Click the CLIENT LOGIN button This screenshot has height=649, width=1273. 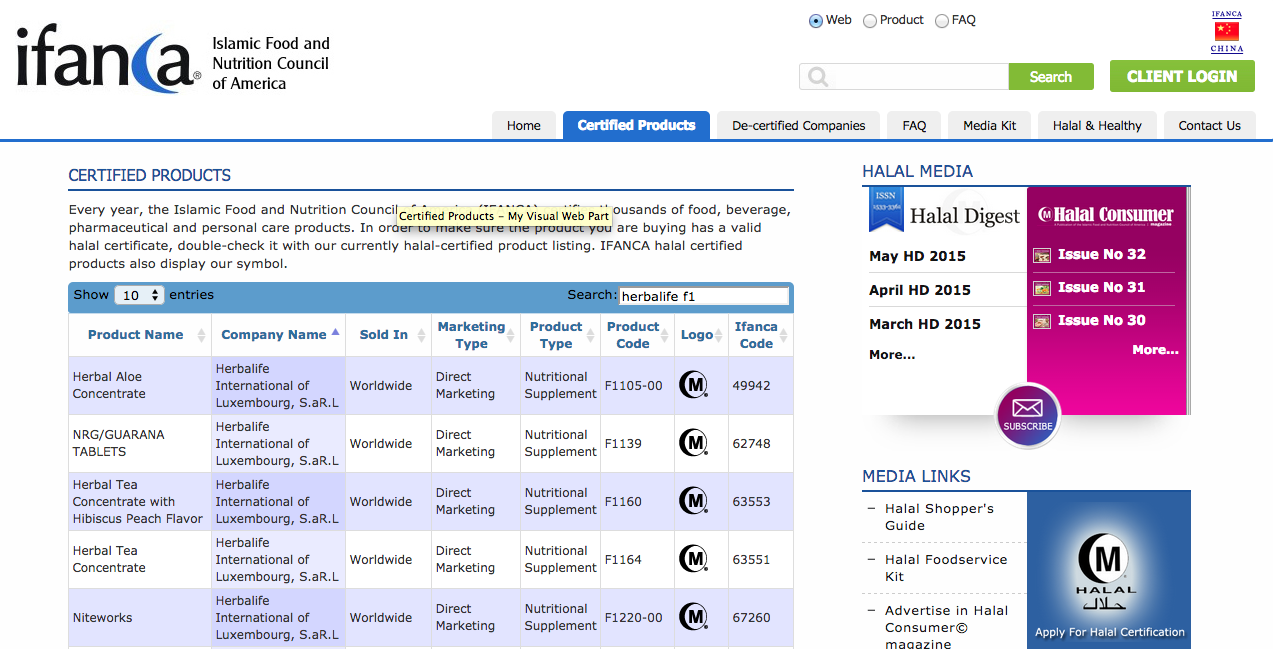click(1182, 76)
